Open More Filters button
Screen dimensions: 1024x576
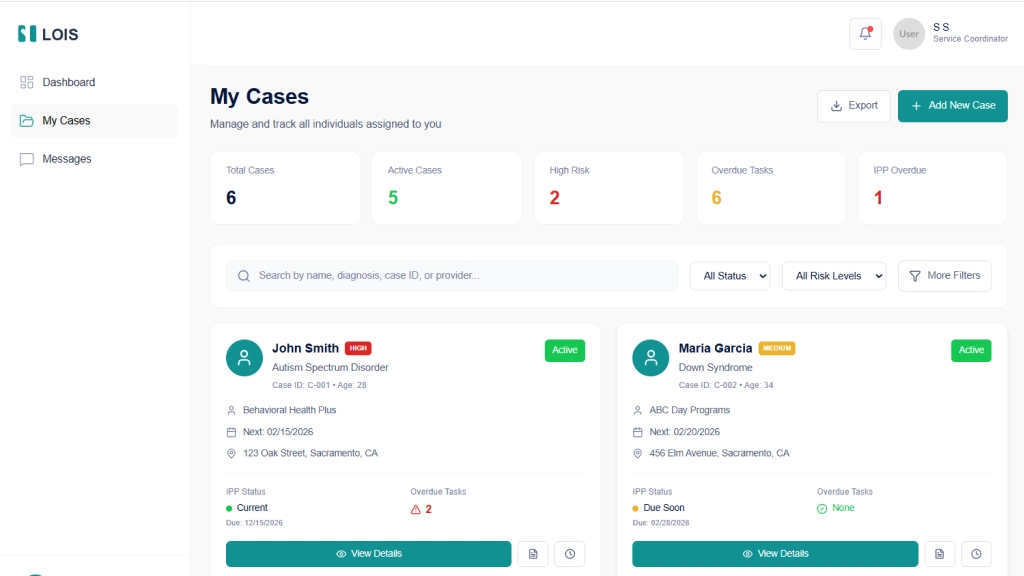[944, 276]
